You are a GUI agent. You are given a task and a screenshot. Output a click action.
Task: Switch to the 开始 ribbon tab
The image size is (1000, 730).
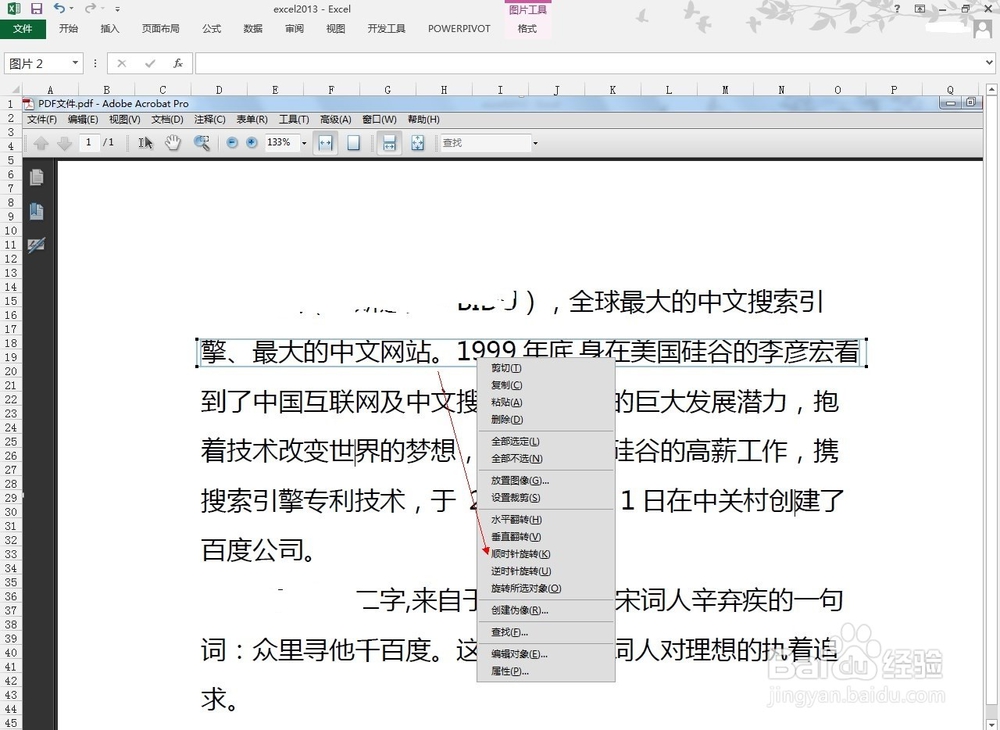pos(68,29)
